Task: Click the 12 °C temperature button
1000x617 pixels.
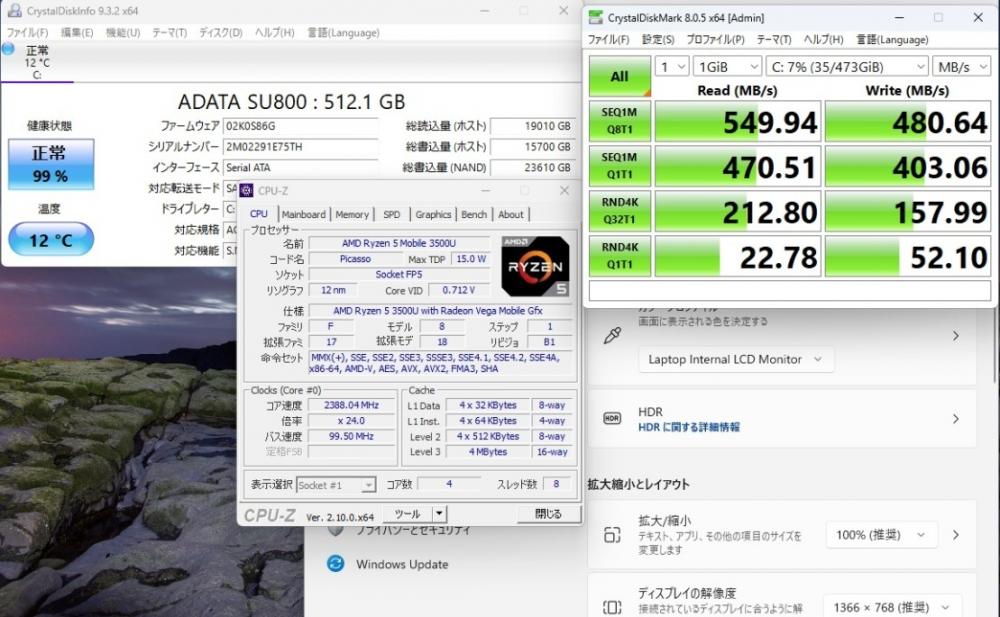Action: click(51, 239)
